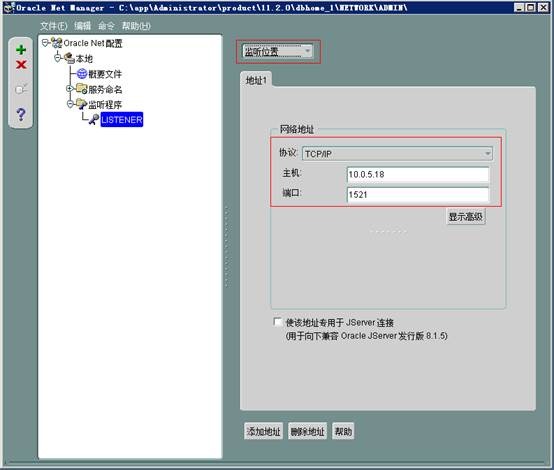Image resolution: width=554 pixels, height=470 pixels.
Task: Click the 主机 label
Action: (292, 173)
